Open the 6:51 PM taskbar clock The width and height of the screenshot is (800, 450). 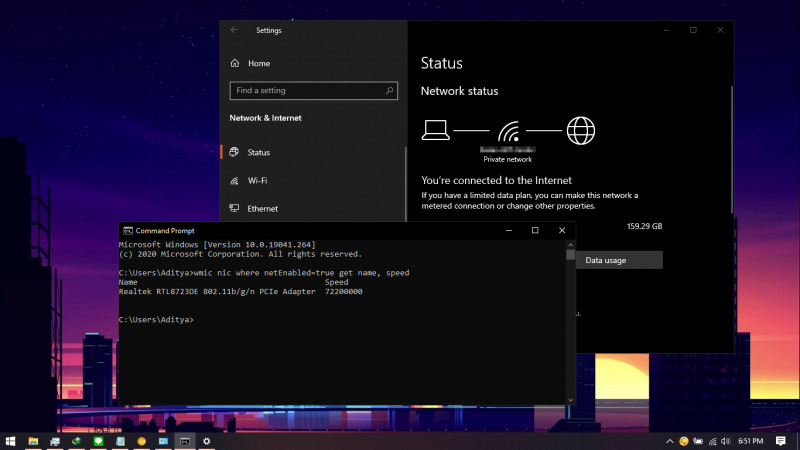pyautogui.click(x=751, y=441)
